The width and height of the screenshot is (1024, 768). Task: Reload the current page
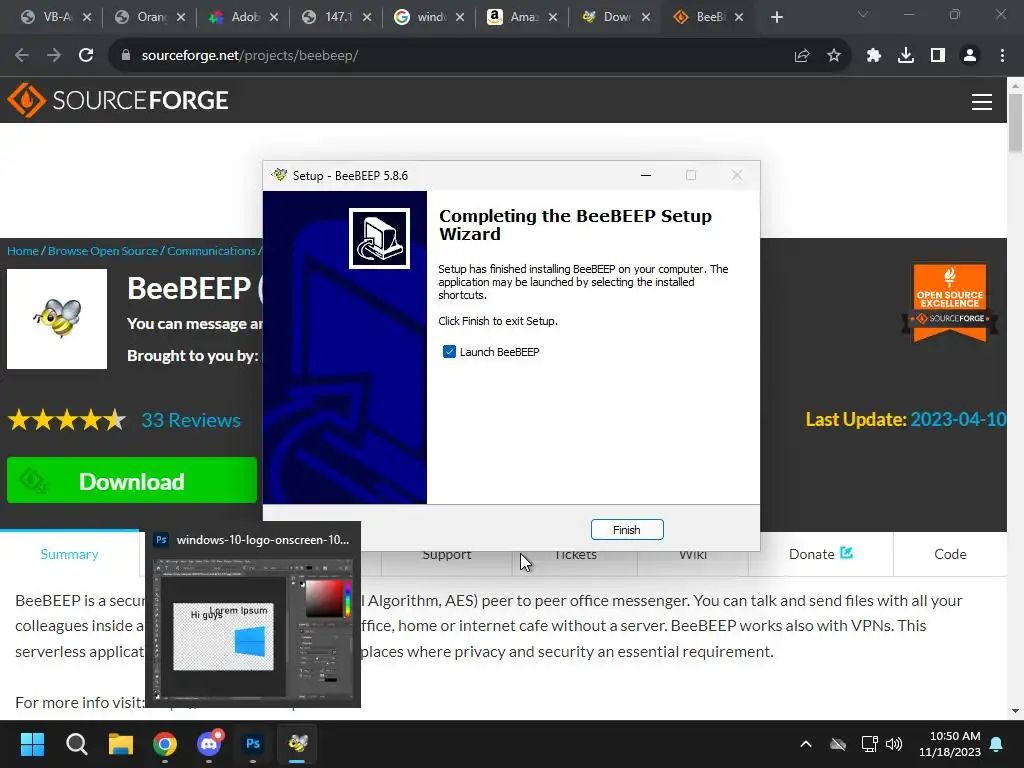click(86, 56)
